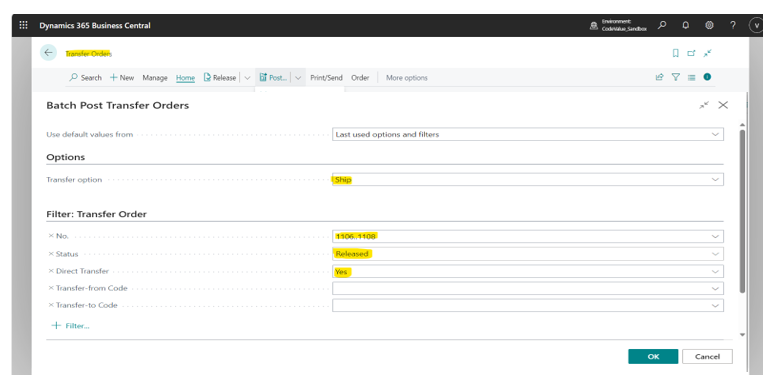The height and width of the screenshot is (377, 766).
Task: Open the notifications bell
Action: (x=686, y=25)
